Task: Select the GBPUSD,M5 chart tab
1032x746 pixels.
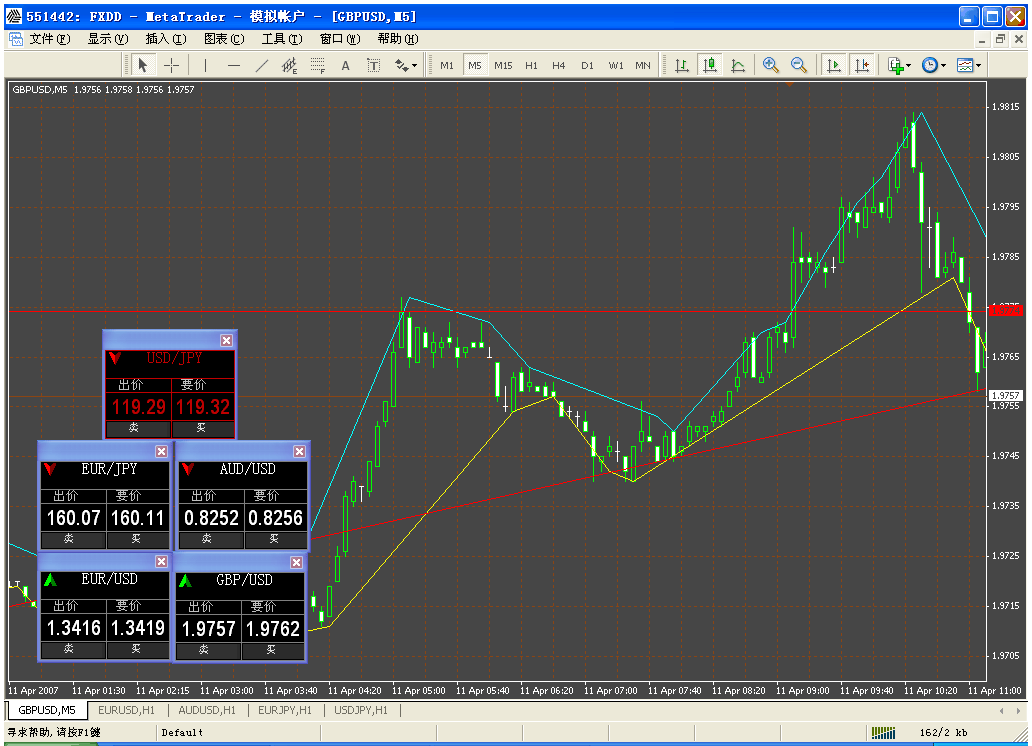Action: pos(47,710)
